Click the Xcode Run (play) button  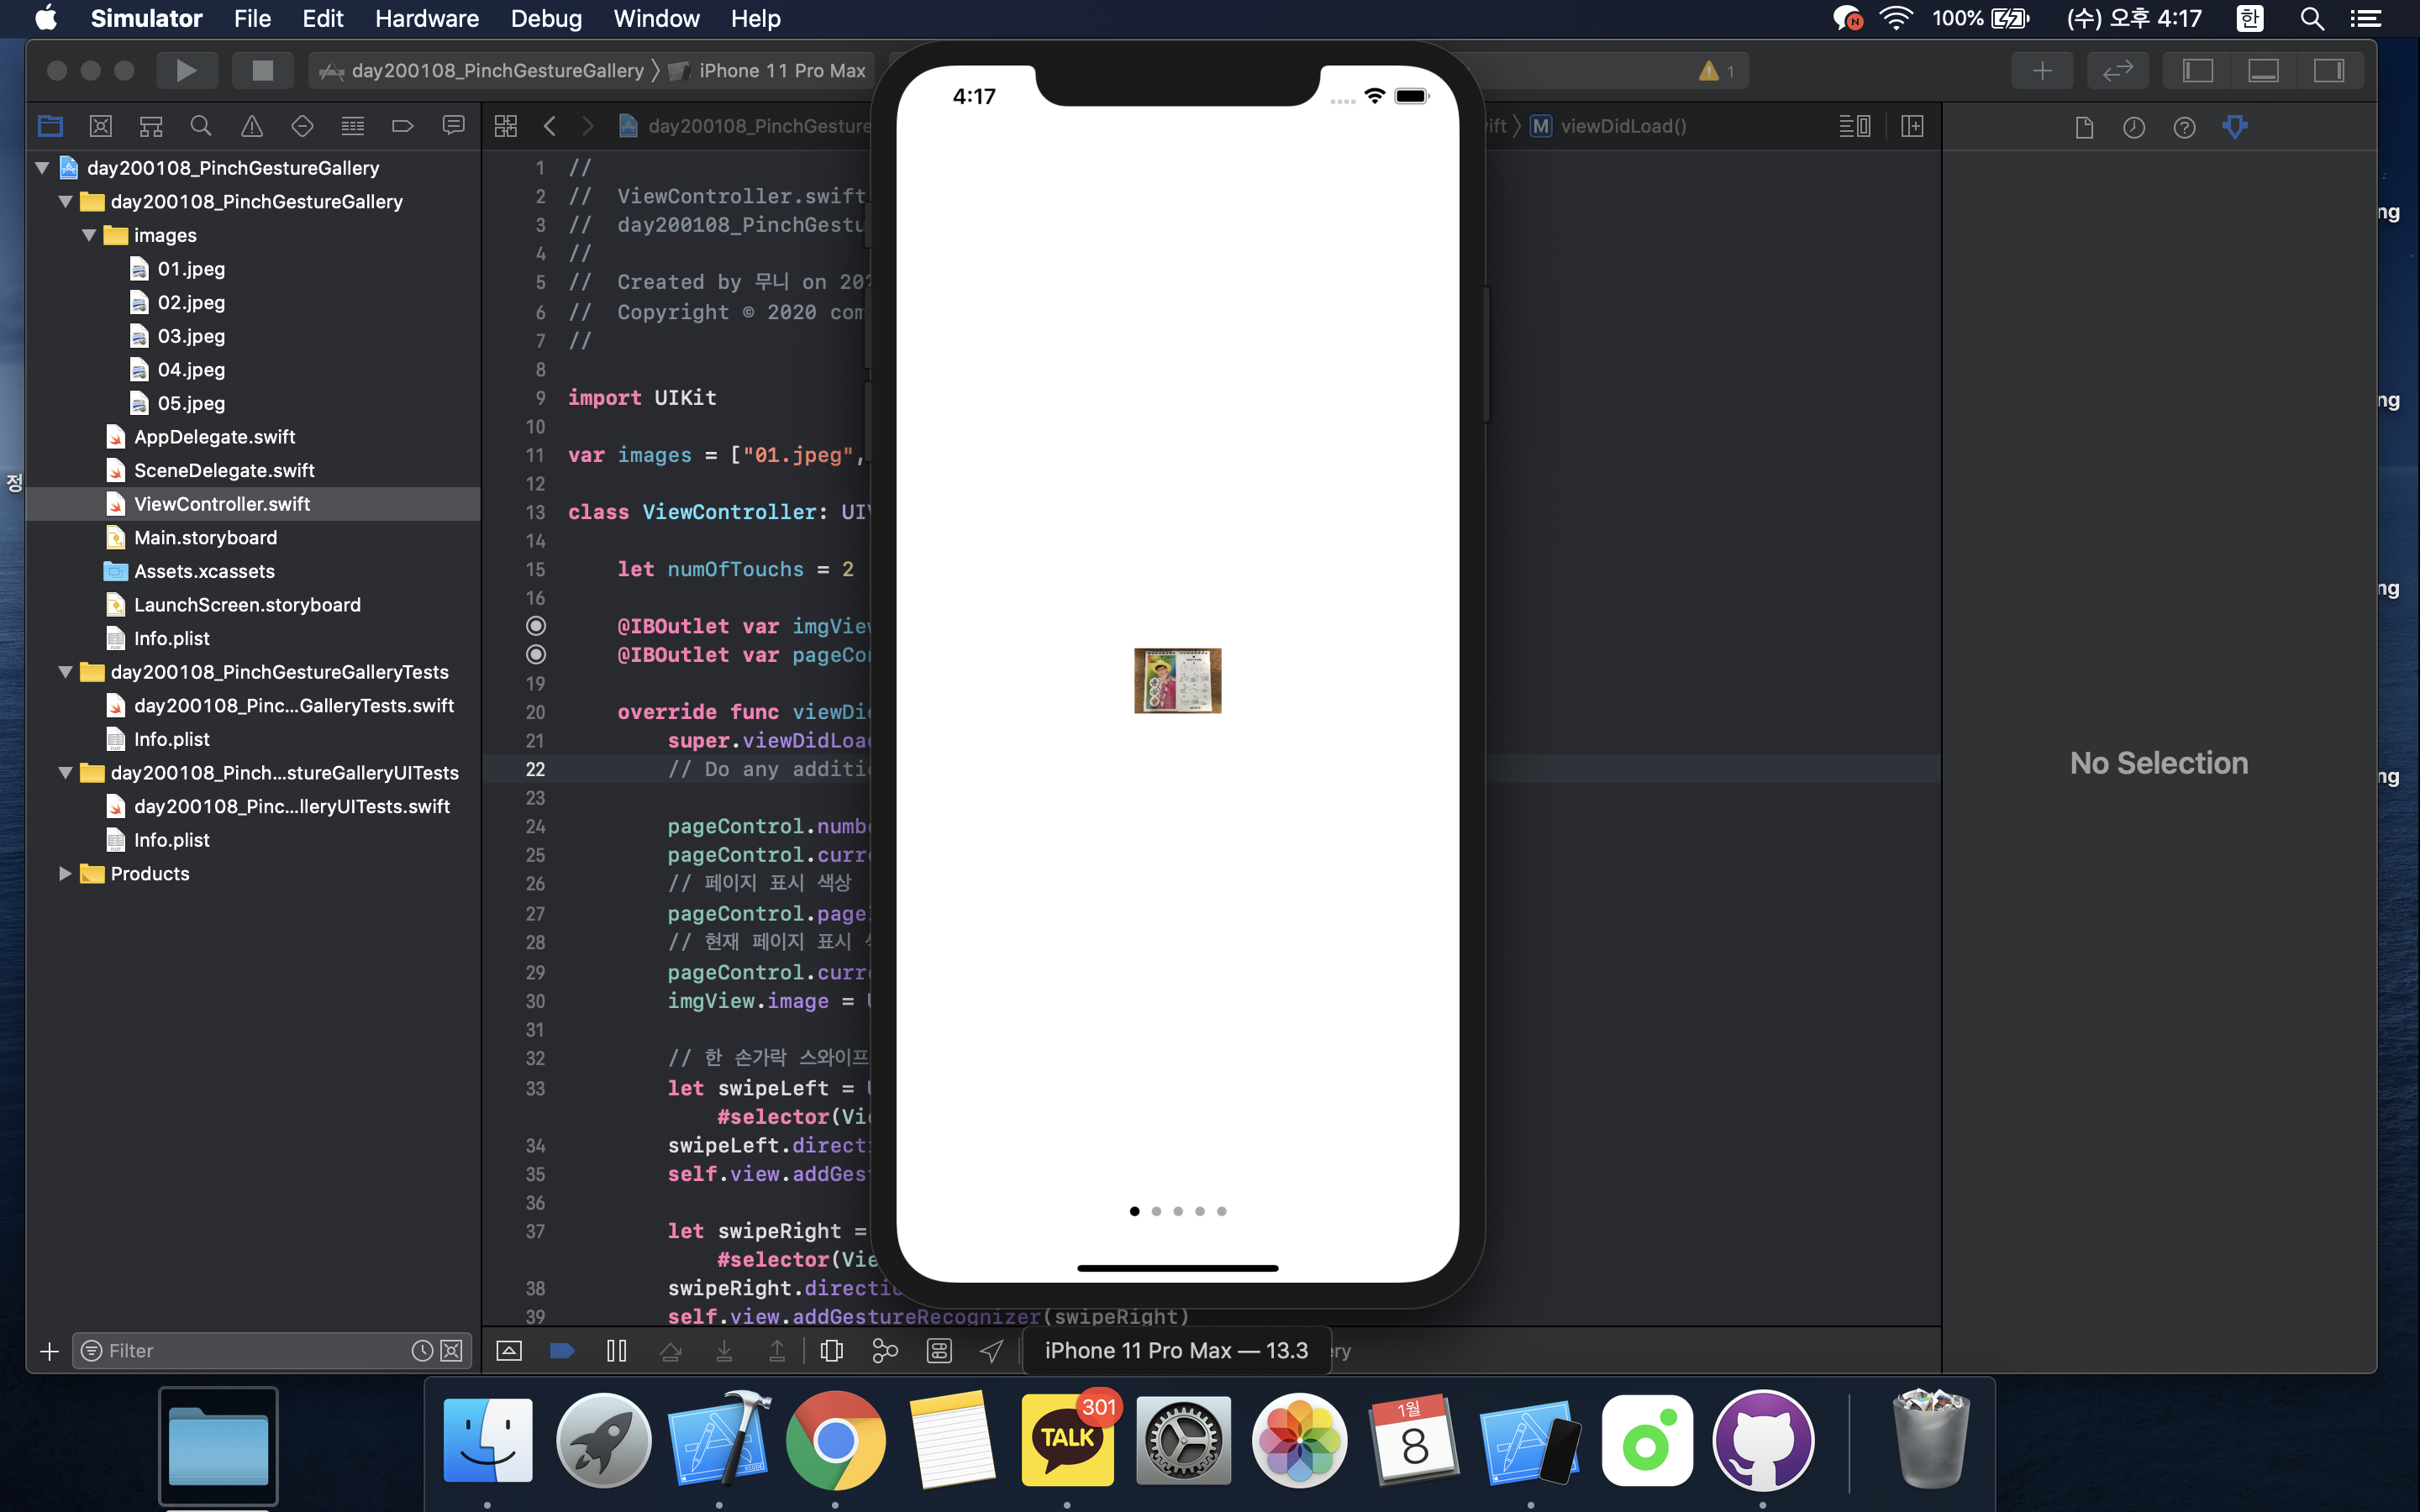point(186,70)
